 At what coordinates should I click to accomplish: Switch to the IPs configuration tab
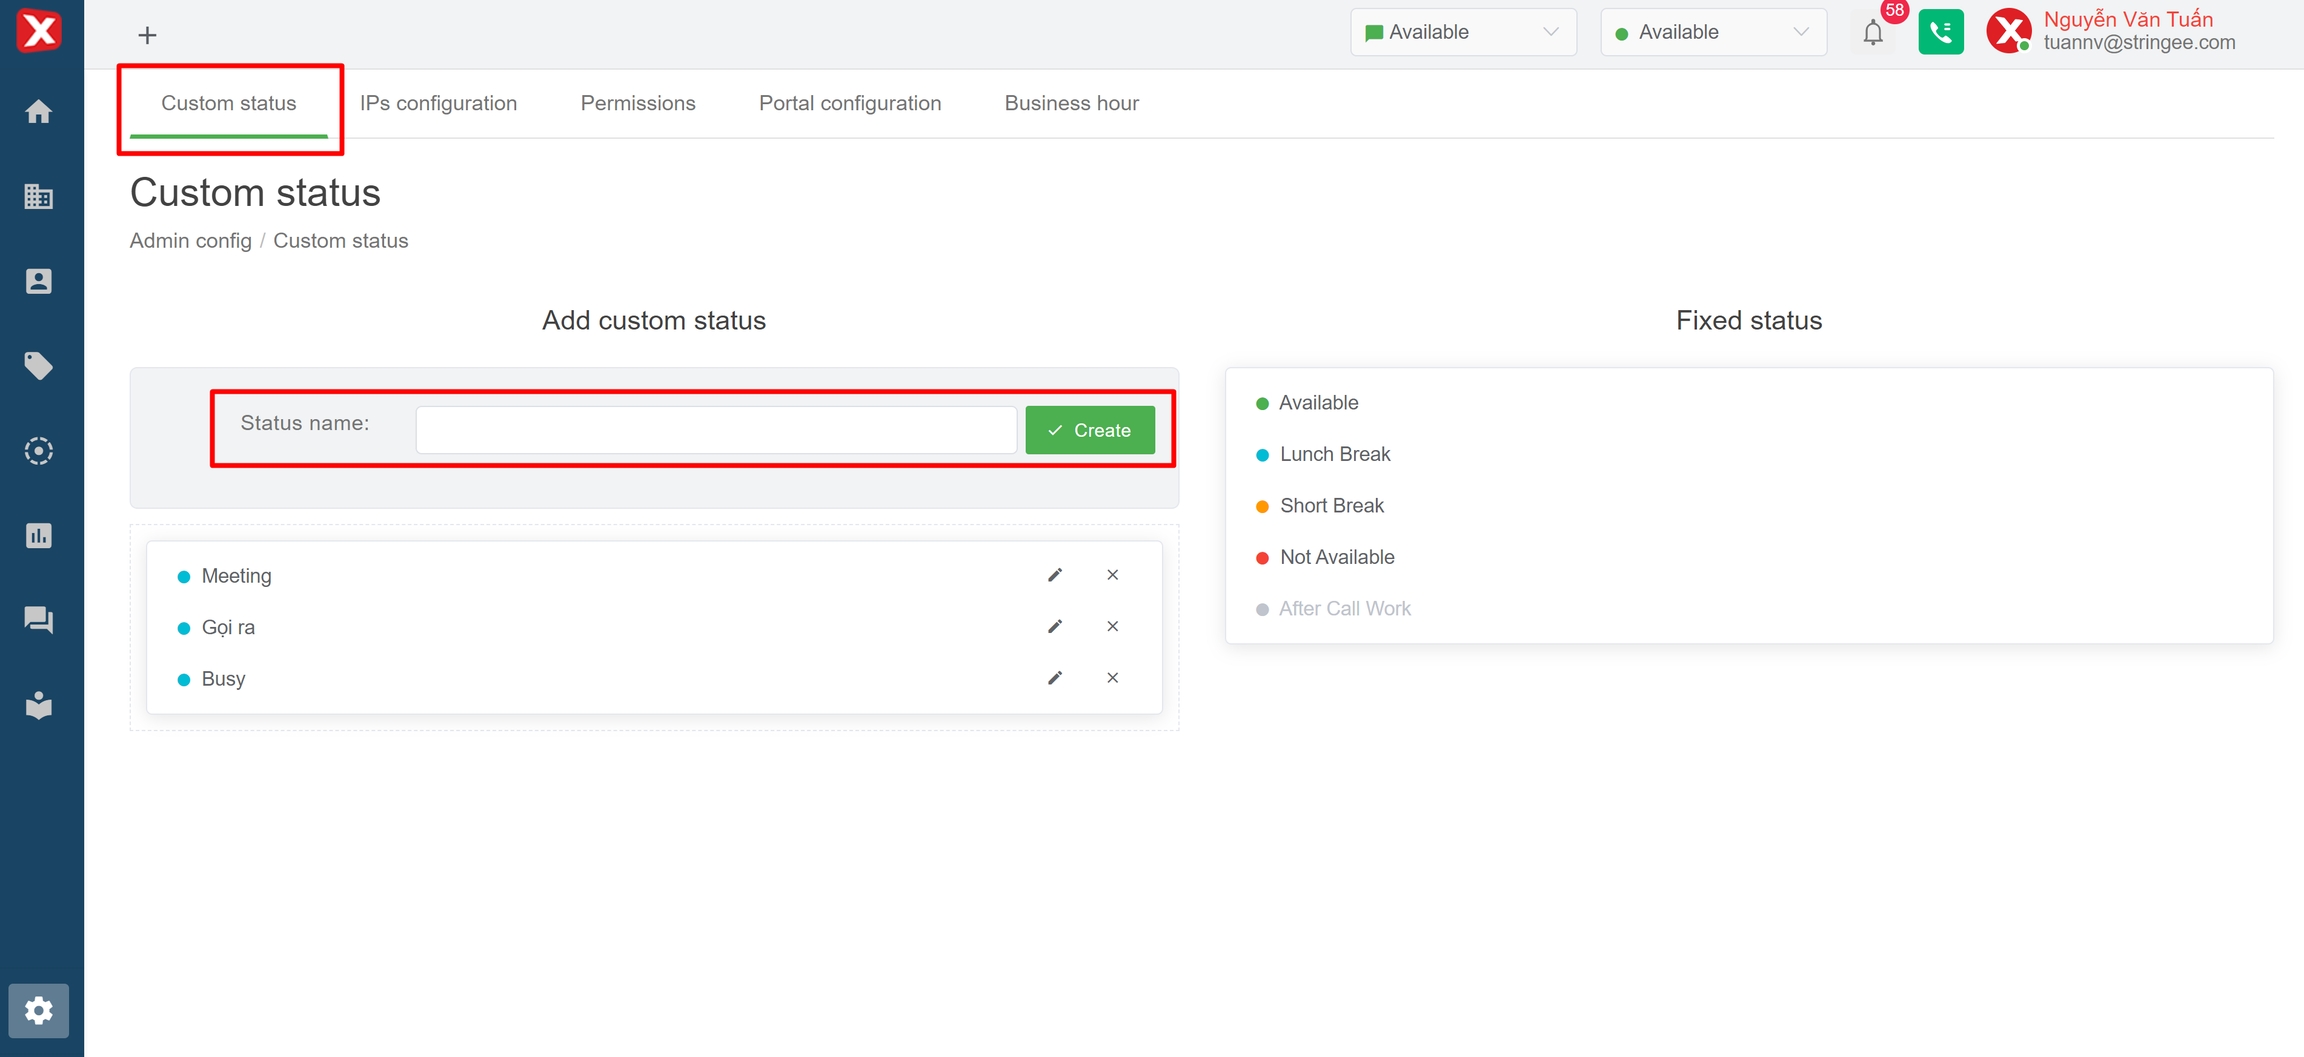438,103
